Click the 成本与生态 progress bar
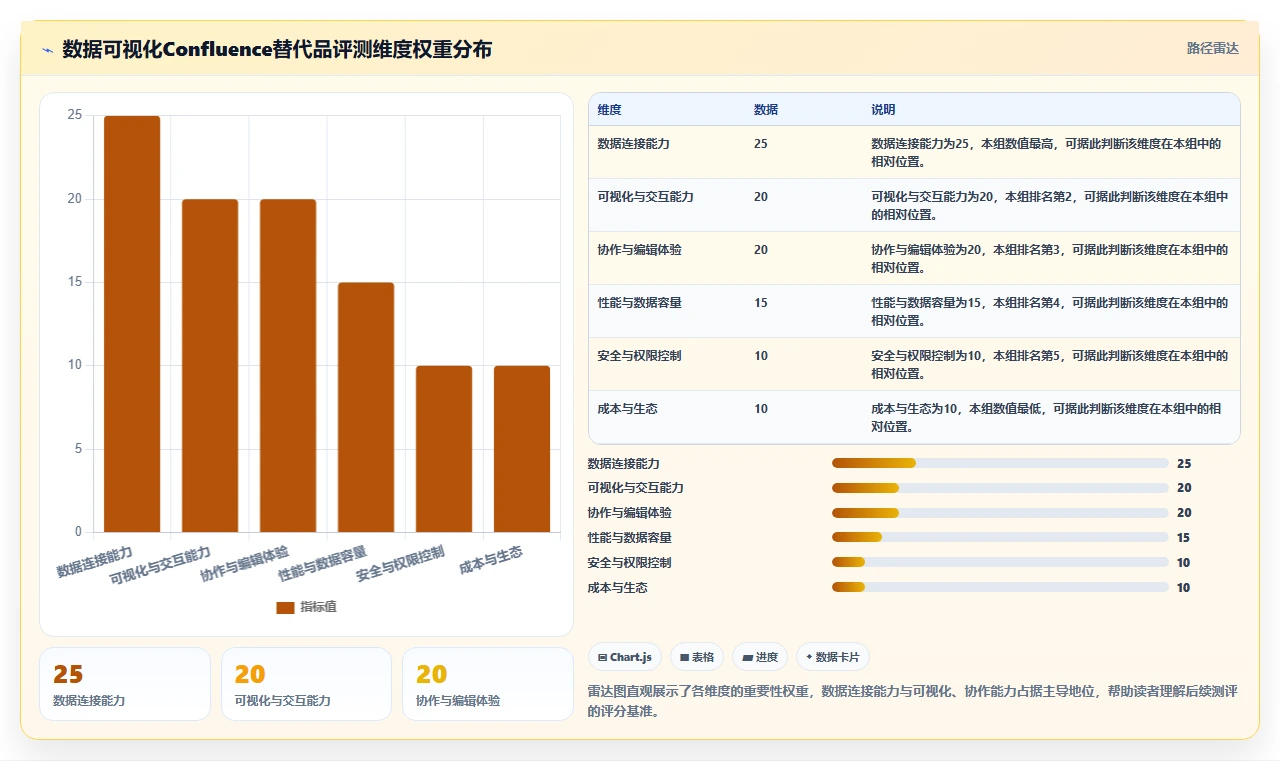Screen dimensions: 1280x761 coord(1000,588)
